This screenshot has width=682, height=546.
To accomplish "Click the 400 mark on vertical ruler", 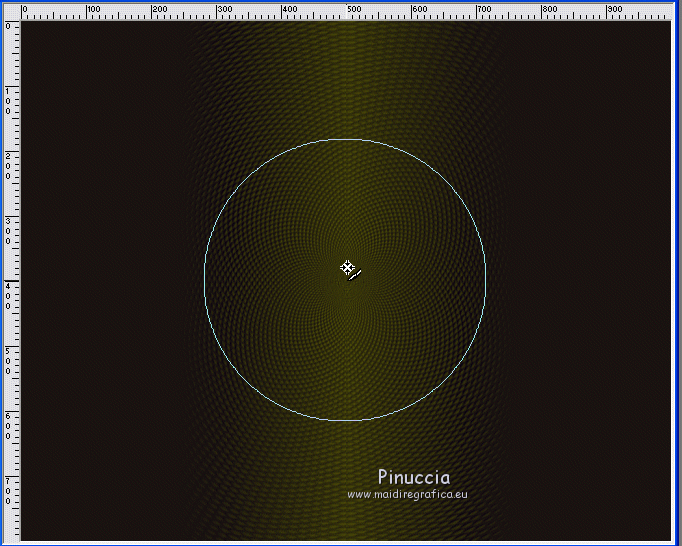I will pos(8,296).
